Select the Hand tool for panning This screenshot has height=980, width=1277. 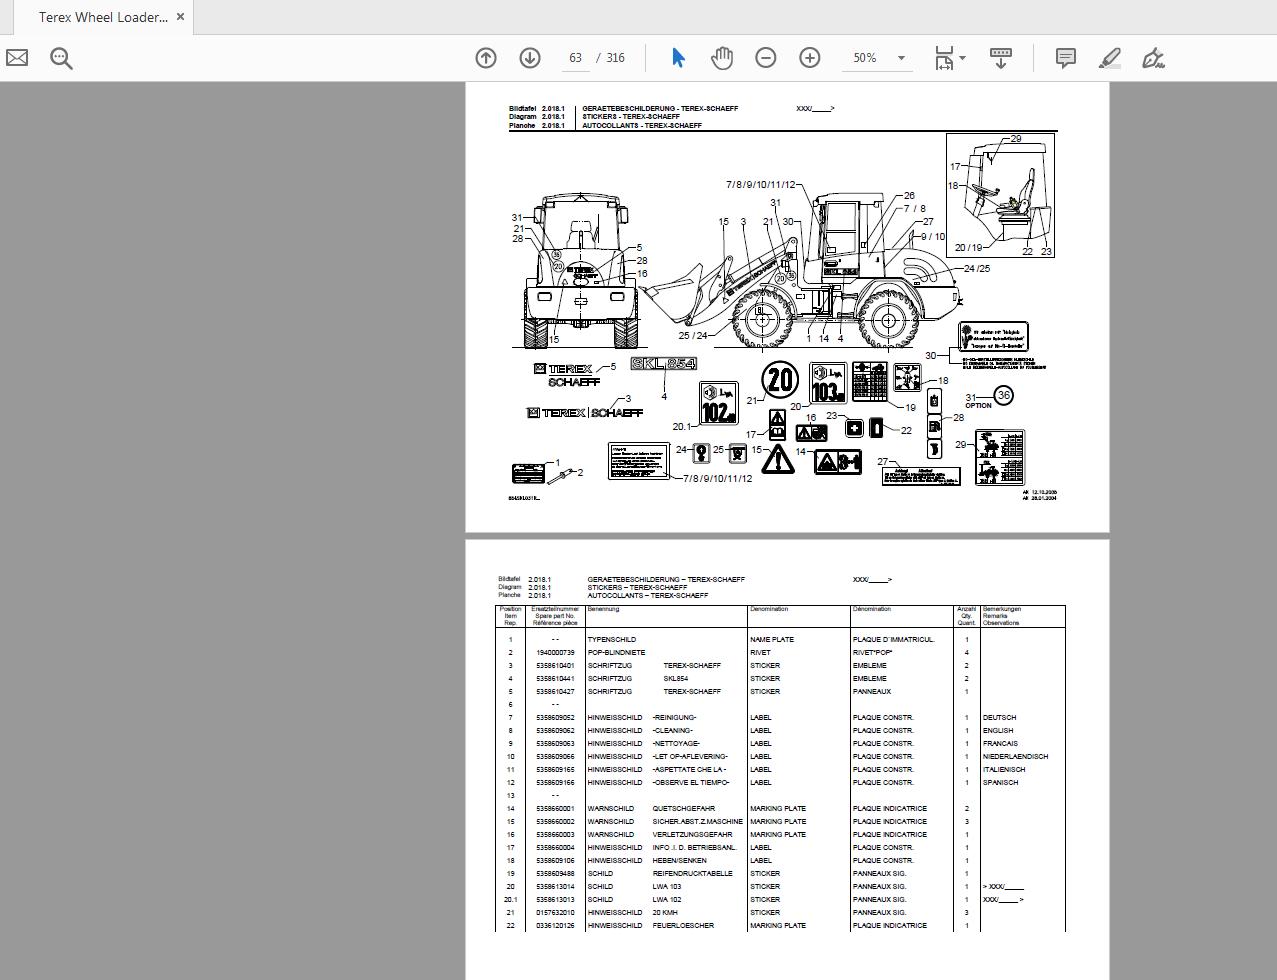coord(722,58)
